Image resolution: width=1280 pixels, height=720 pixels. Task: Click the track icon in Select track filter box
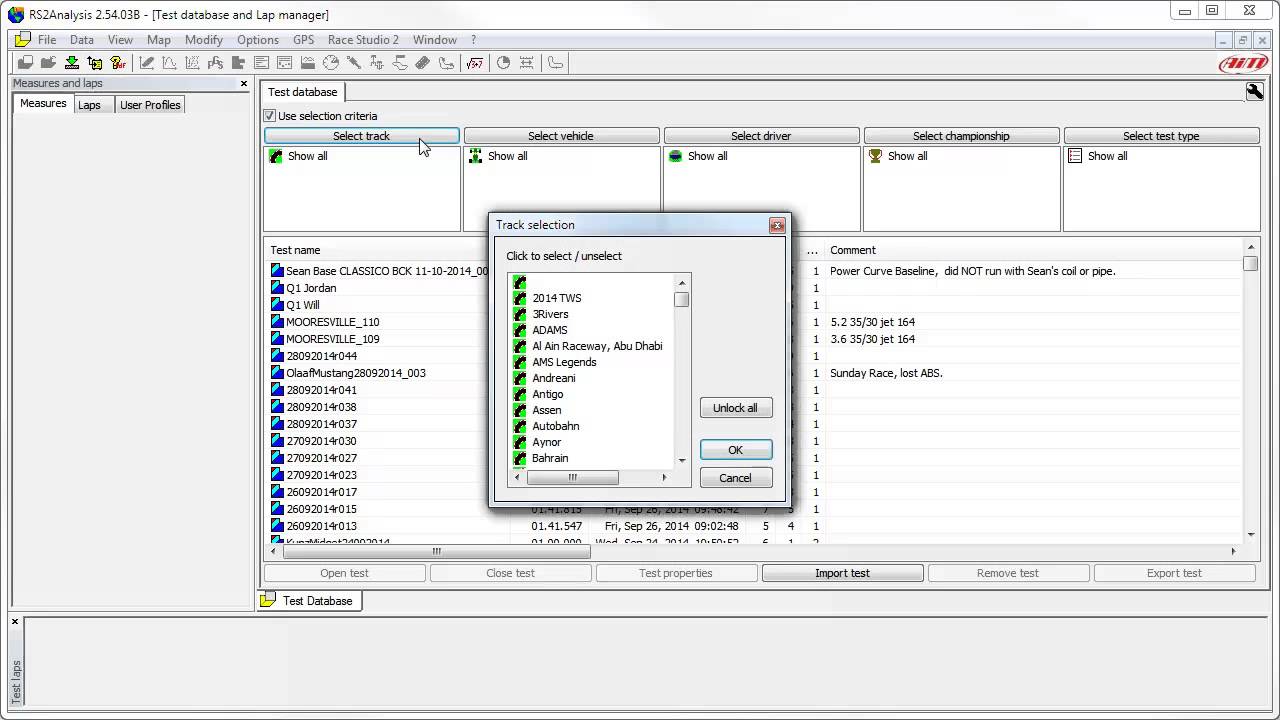click(x=276, y=156)
